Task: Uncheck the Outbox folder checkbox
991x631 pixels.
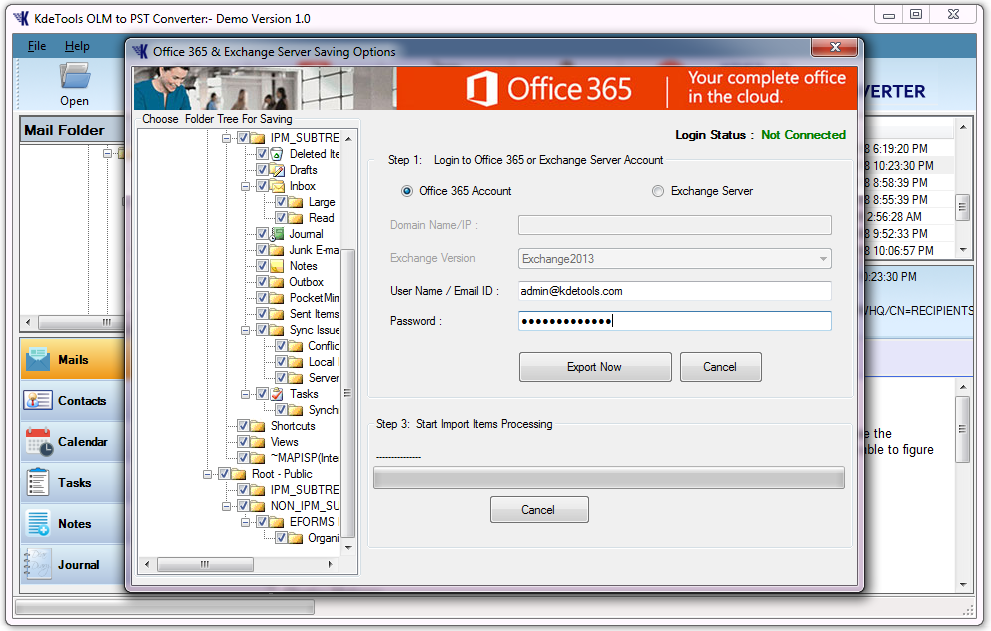Action: pyautogui.click(x=262, y=281)
